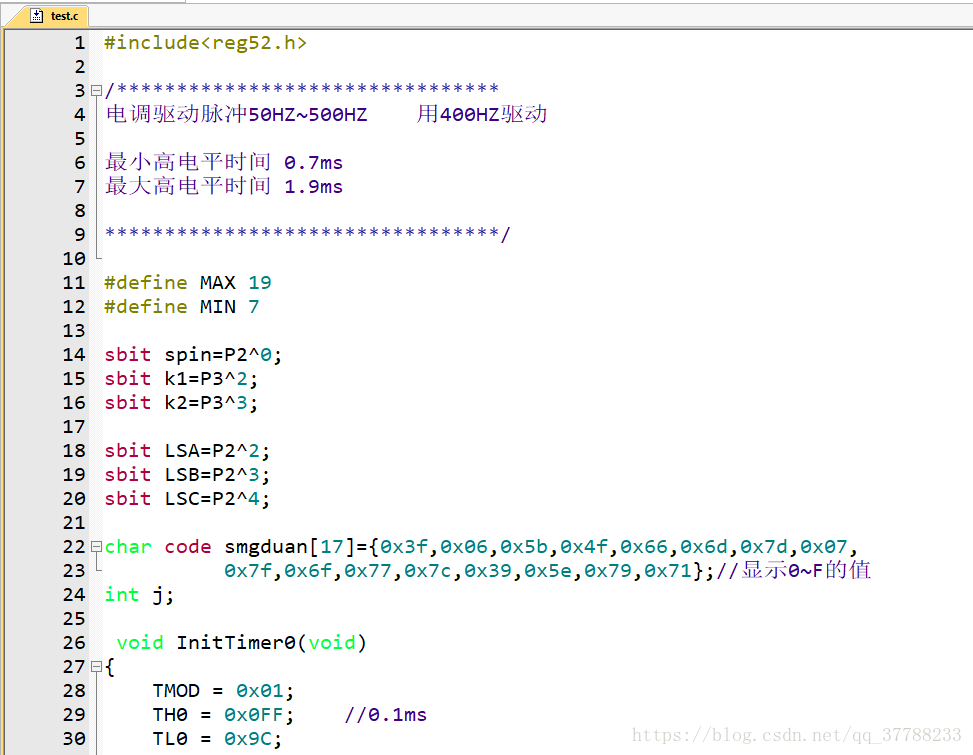
Task: Click the InitTimer0 function name
Action: (x=236, y=643)
